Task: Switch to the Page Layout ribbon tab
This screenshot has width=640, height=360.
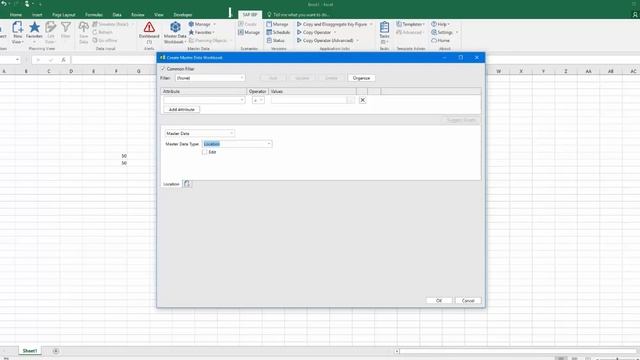Action: click(x=64, y=15)
